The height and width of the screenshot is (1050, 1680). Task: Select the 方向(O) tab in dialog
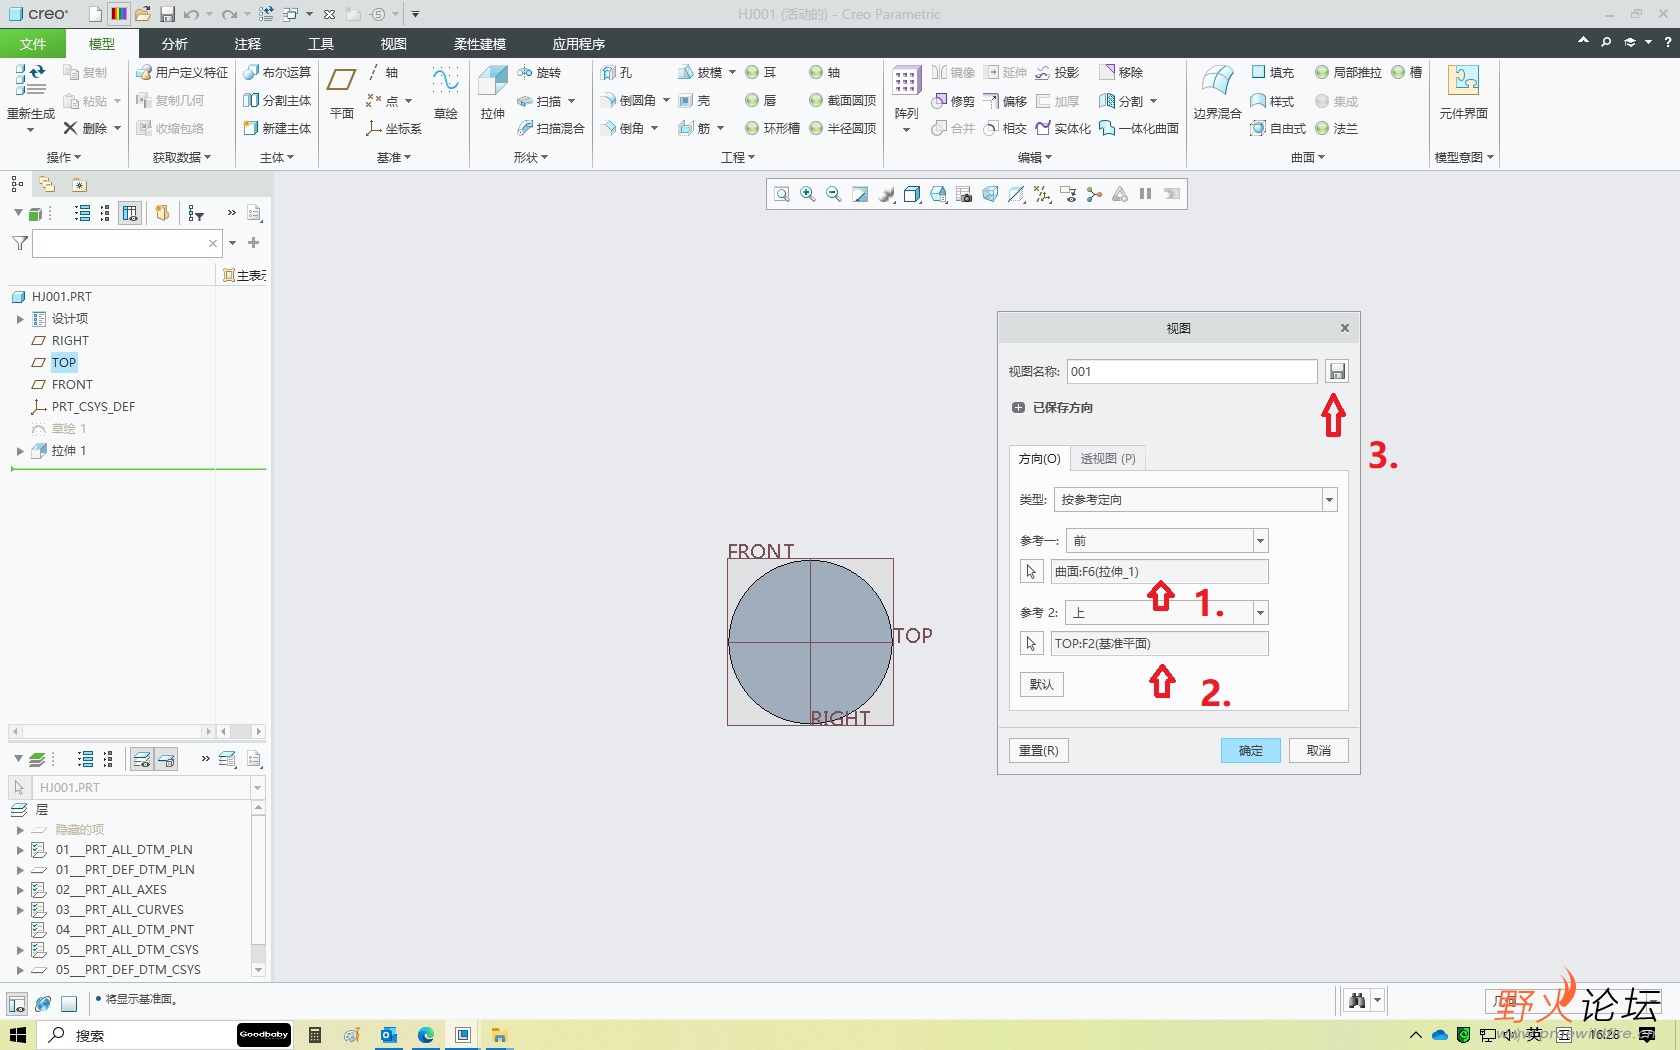click(x=1039, y=459)
